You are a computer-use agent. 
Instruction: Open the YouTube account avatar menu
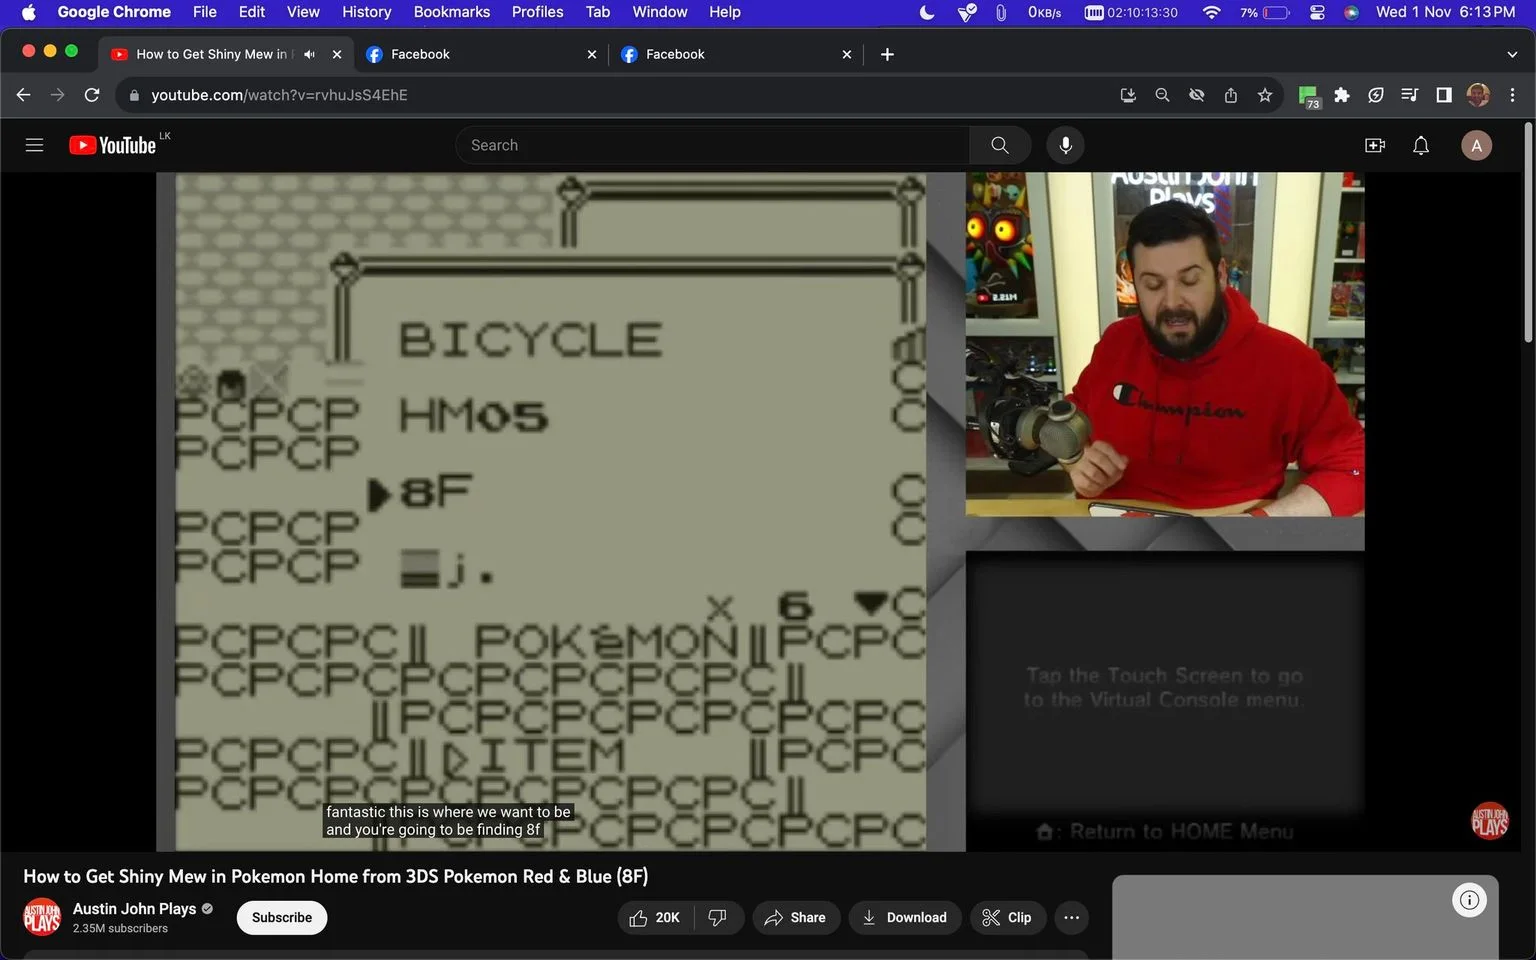1476,145
